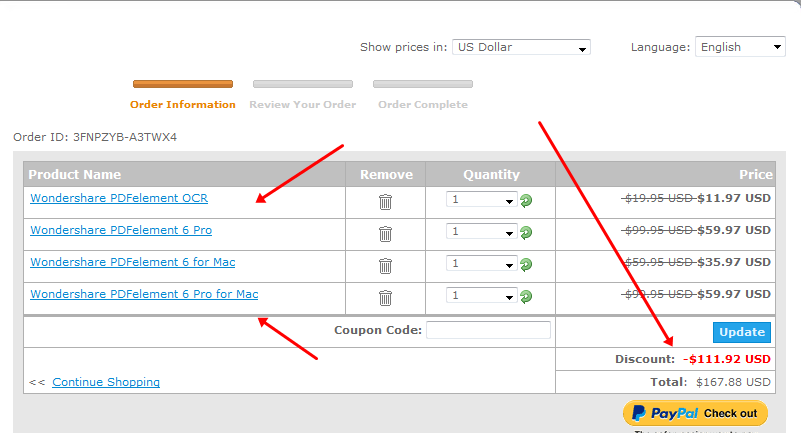Click the Remove column header

(386, 175)
